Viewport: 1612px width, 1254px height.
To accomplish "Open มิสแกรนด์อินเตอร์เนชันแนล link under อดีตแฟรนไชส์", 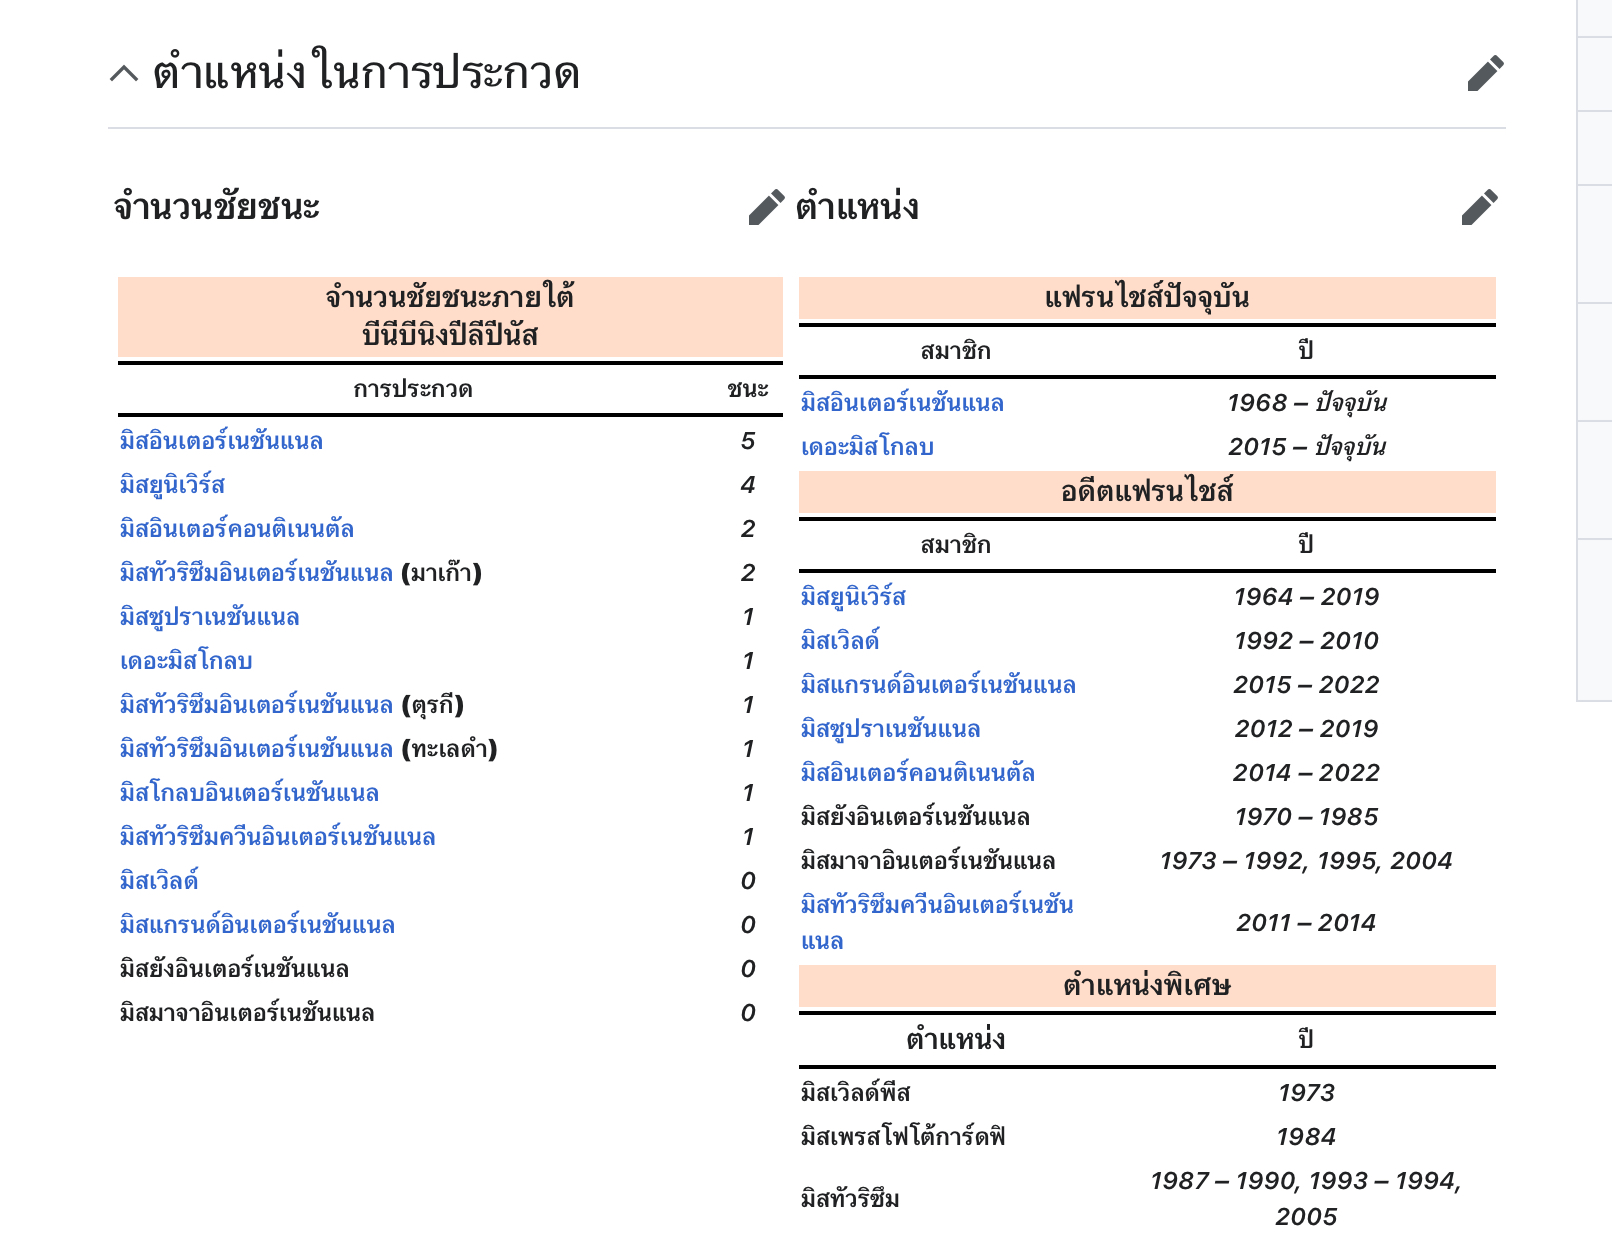I will (x=938, y=685).
